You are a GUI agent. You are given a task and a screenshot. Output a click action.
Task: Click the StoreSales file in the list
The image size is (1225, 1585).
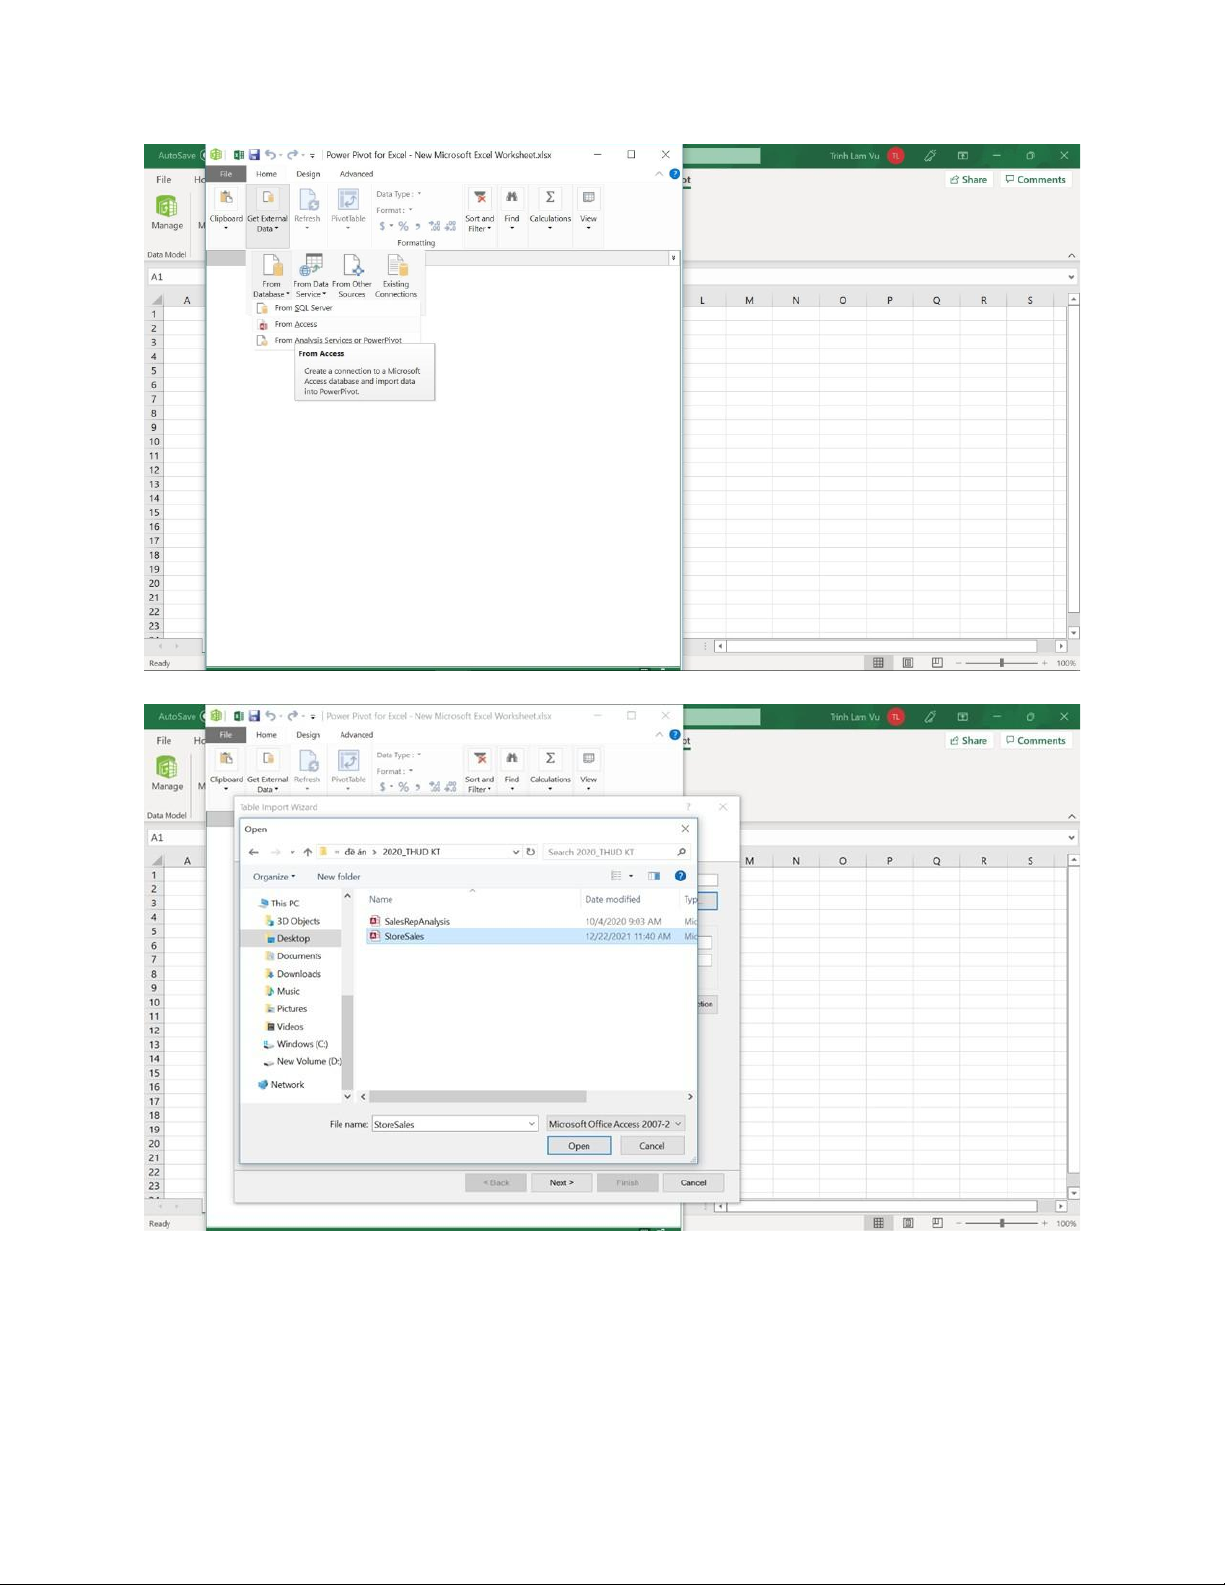pos(404,937)
